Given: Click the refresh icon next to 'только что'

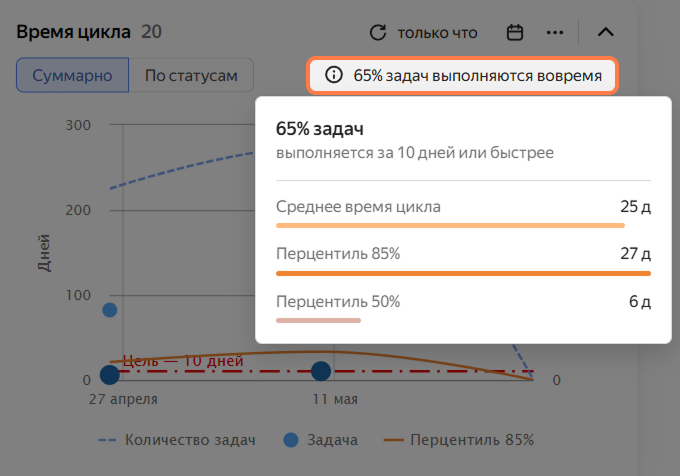Looking at the screenshot, I should (x=378, y=33).
